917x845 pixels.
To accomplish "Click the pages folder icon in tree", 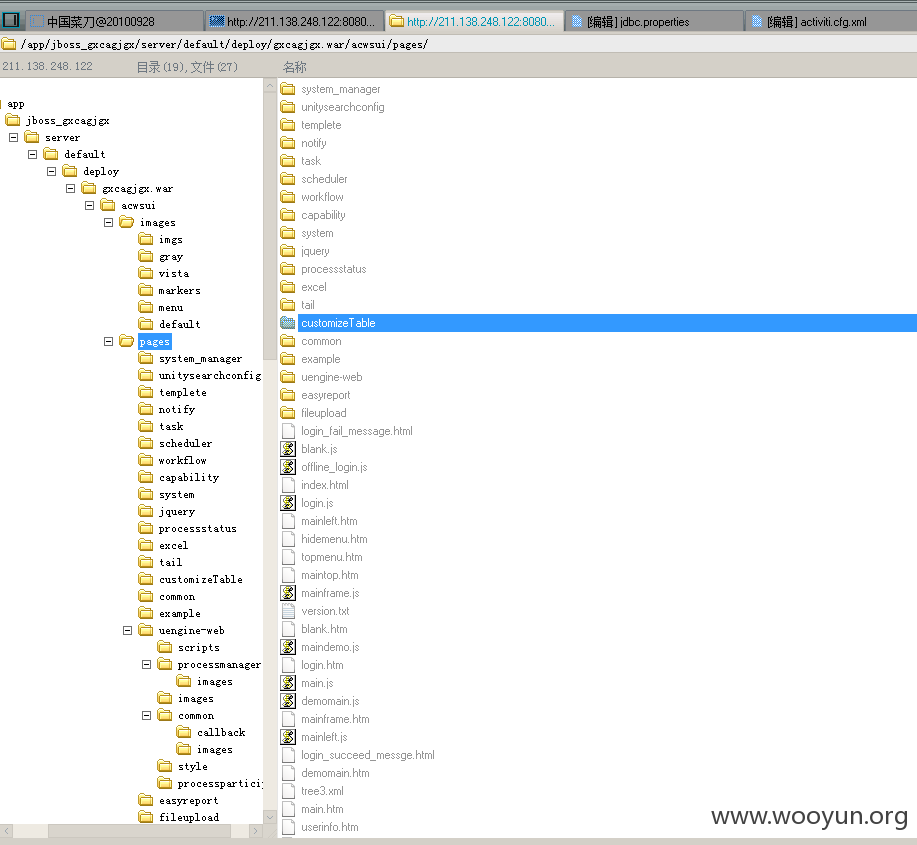I will pyautogui.click(x=127, y=341).
